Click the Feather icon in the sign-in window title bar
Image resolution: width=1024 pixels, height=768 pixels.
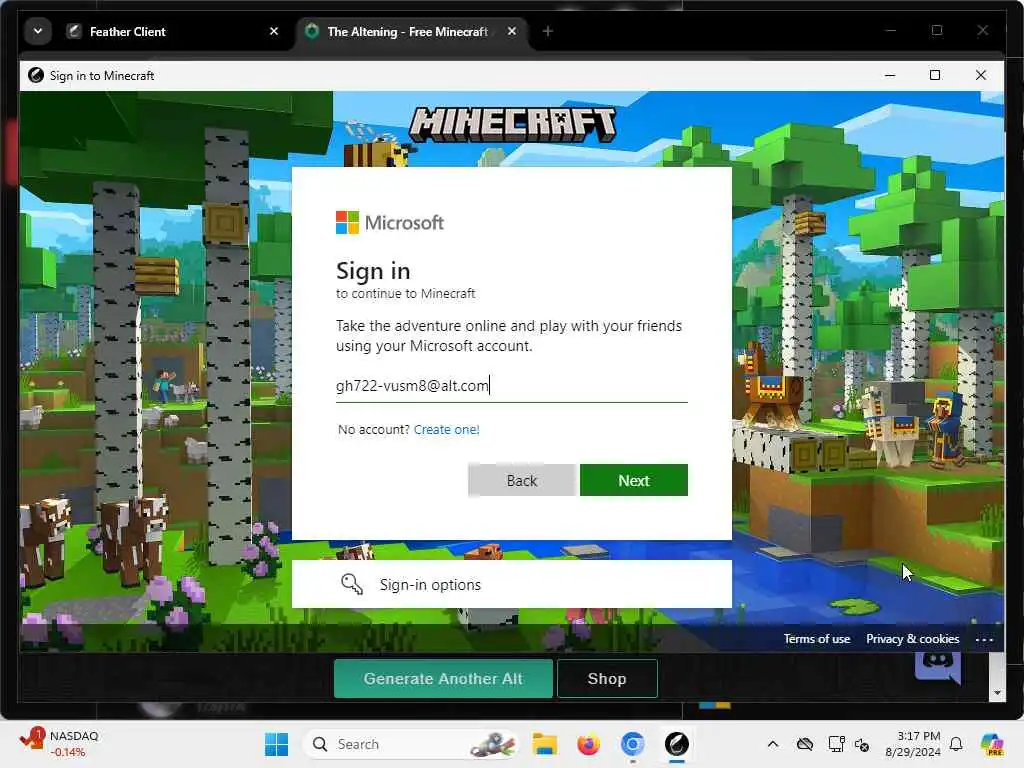pyautogui.click(x=36, y=75)
